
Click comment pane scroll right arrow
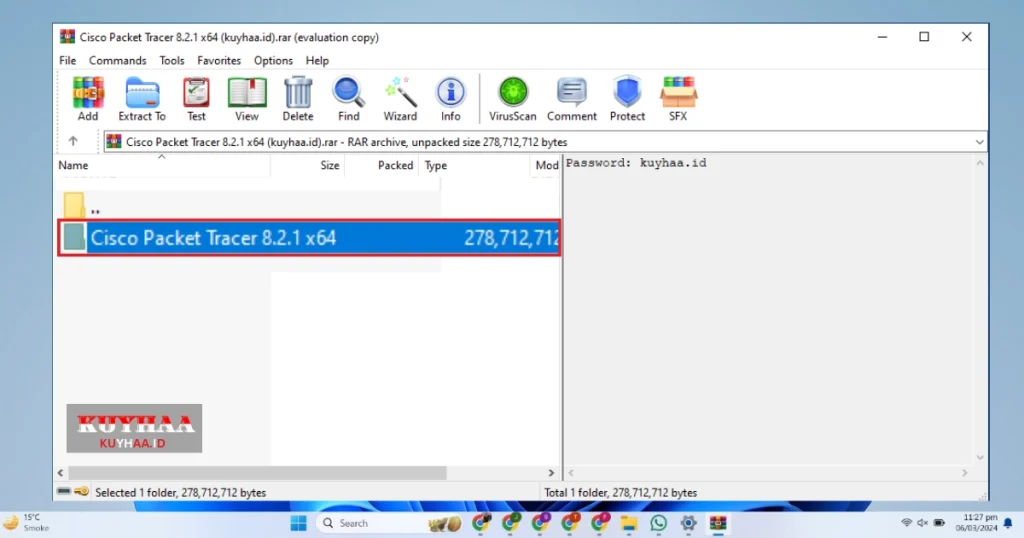[965, 472]
